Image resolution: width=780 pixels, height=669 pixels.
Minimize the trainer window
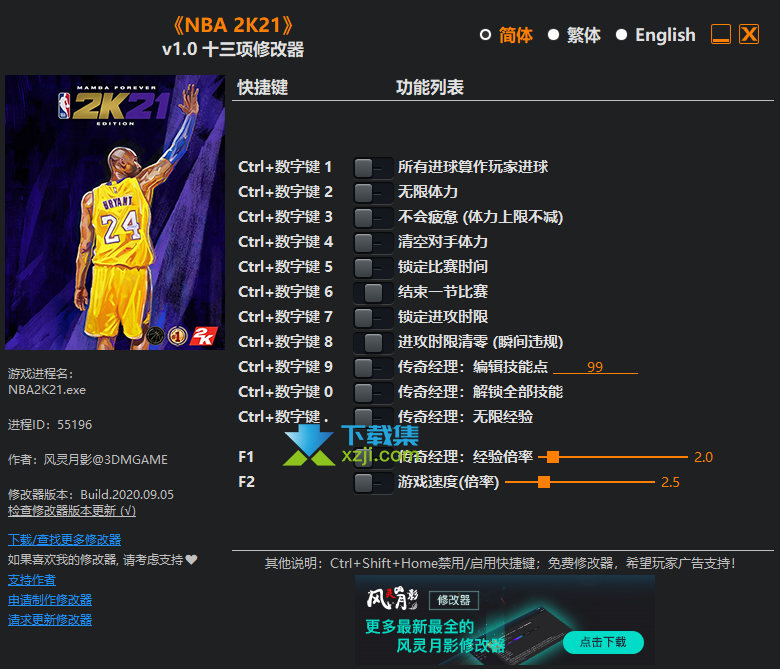pyautogui.click(x=720, y=34)
